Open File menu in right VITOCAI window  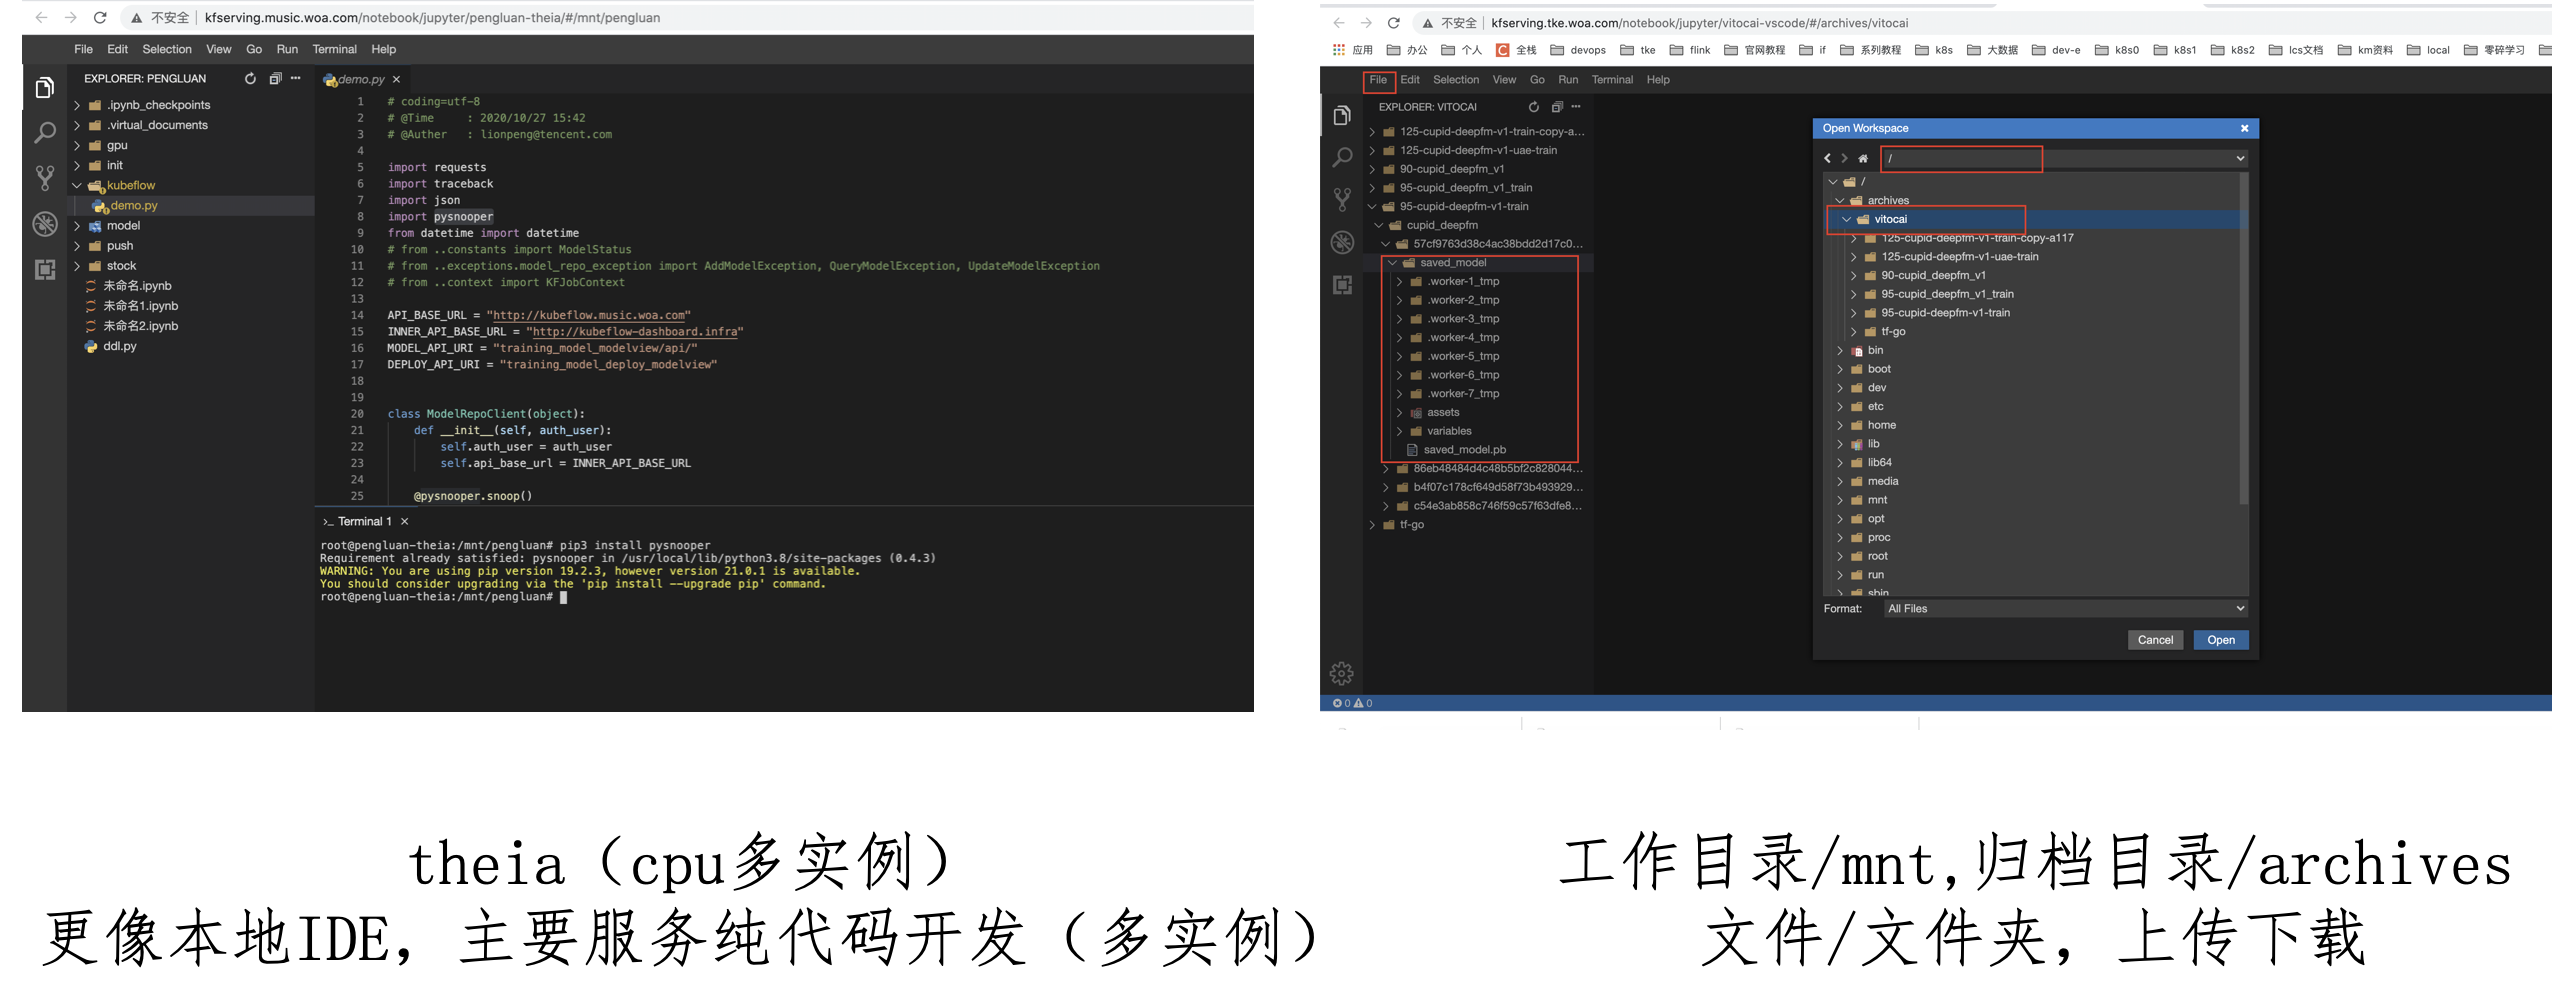click(x=1378, y=80)
